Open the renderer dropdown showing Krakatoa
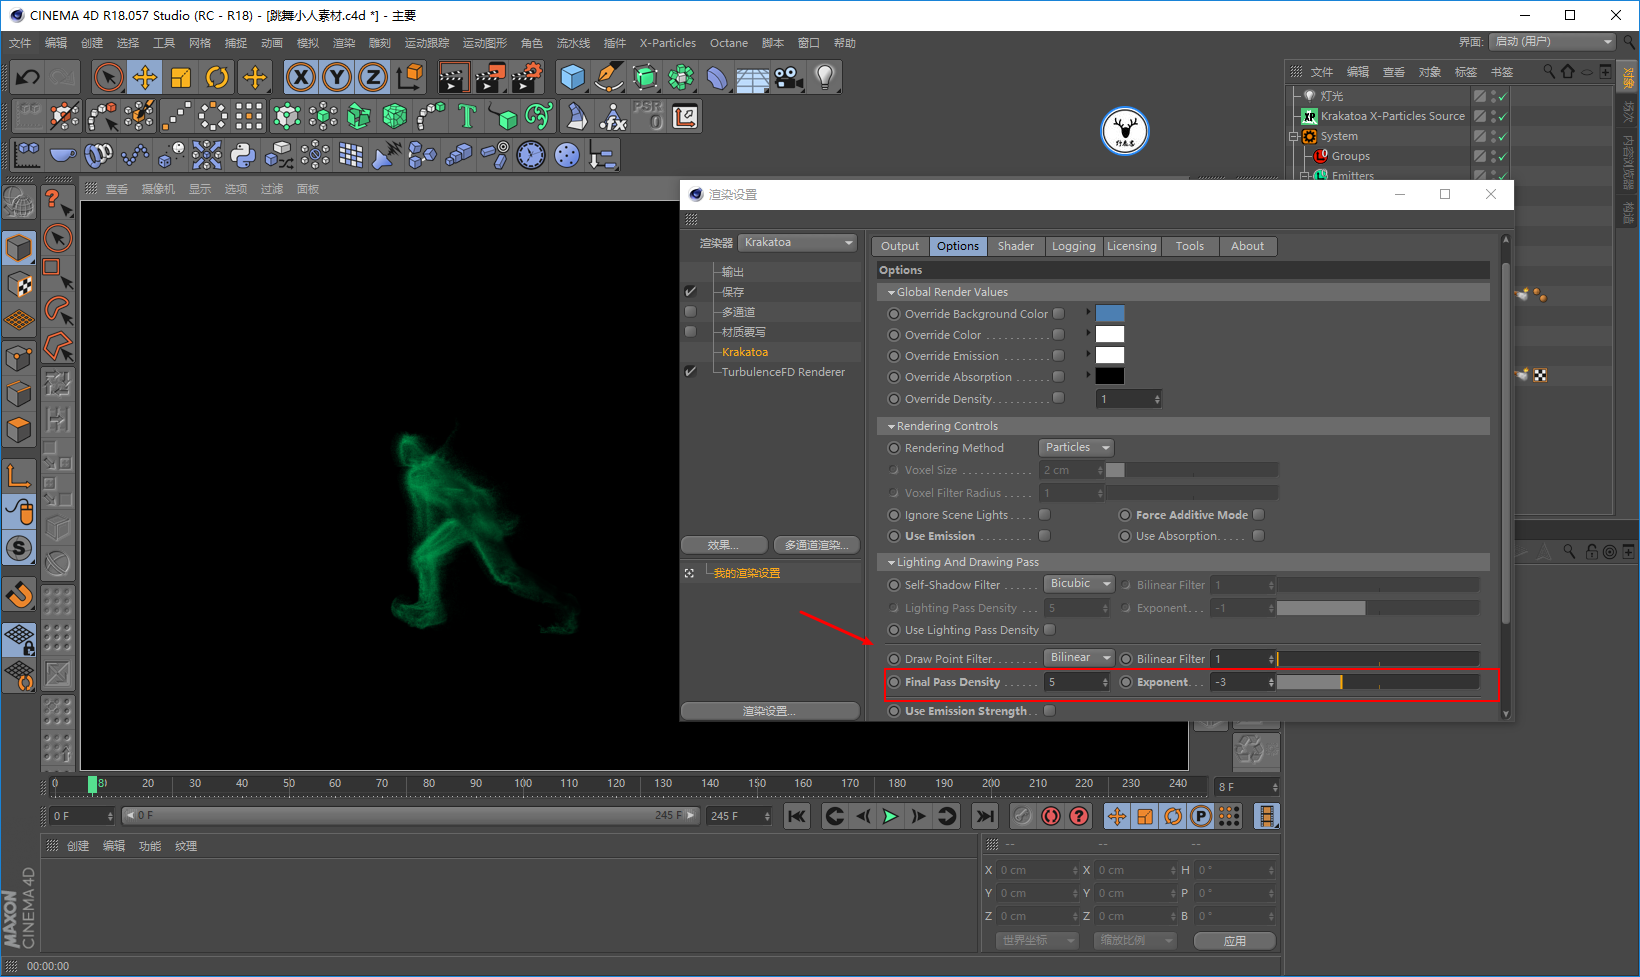This screenshot has height=977, width=1640. (x=798, y=242)
